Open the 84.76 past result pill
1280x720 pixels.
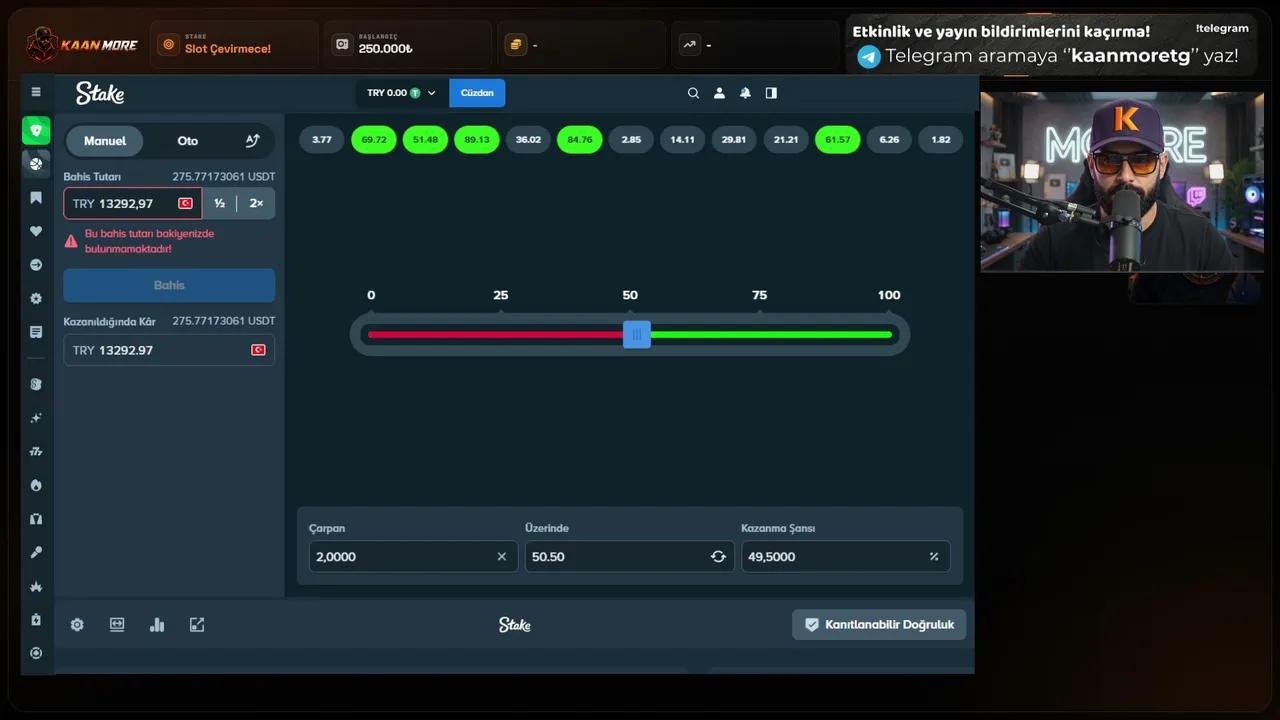coord(580,140)
